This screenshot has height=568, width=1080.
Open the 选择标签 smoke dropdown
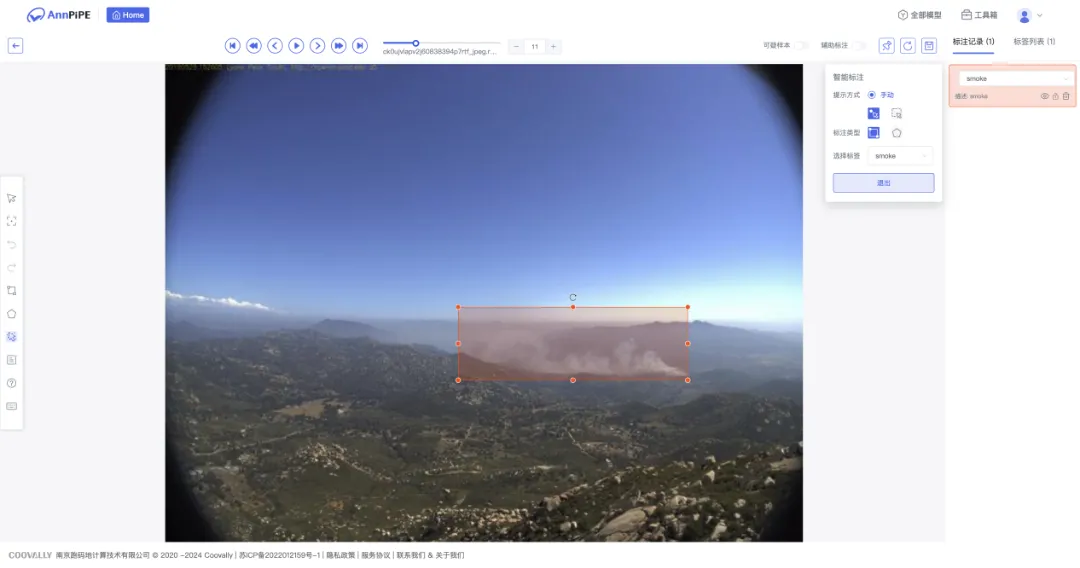tap(900, 156)
